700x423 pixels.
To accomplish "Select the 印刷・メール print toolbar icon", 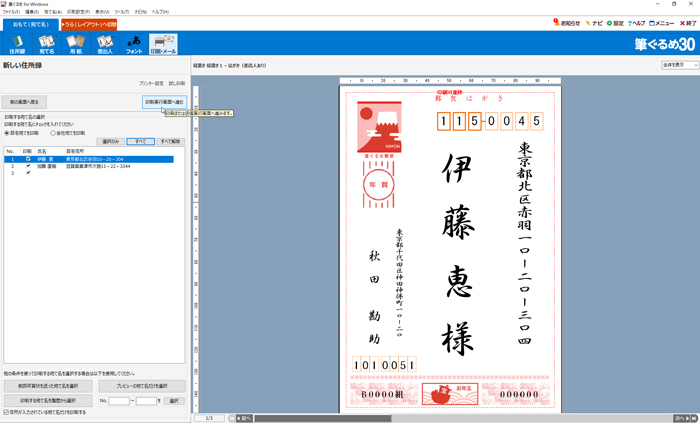I will click(163, 44).
